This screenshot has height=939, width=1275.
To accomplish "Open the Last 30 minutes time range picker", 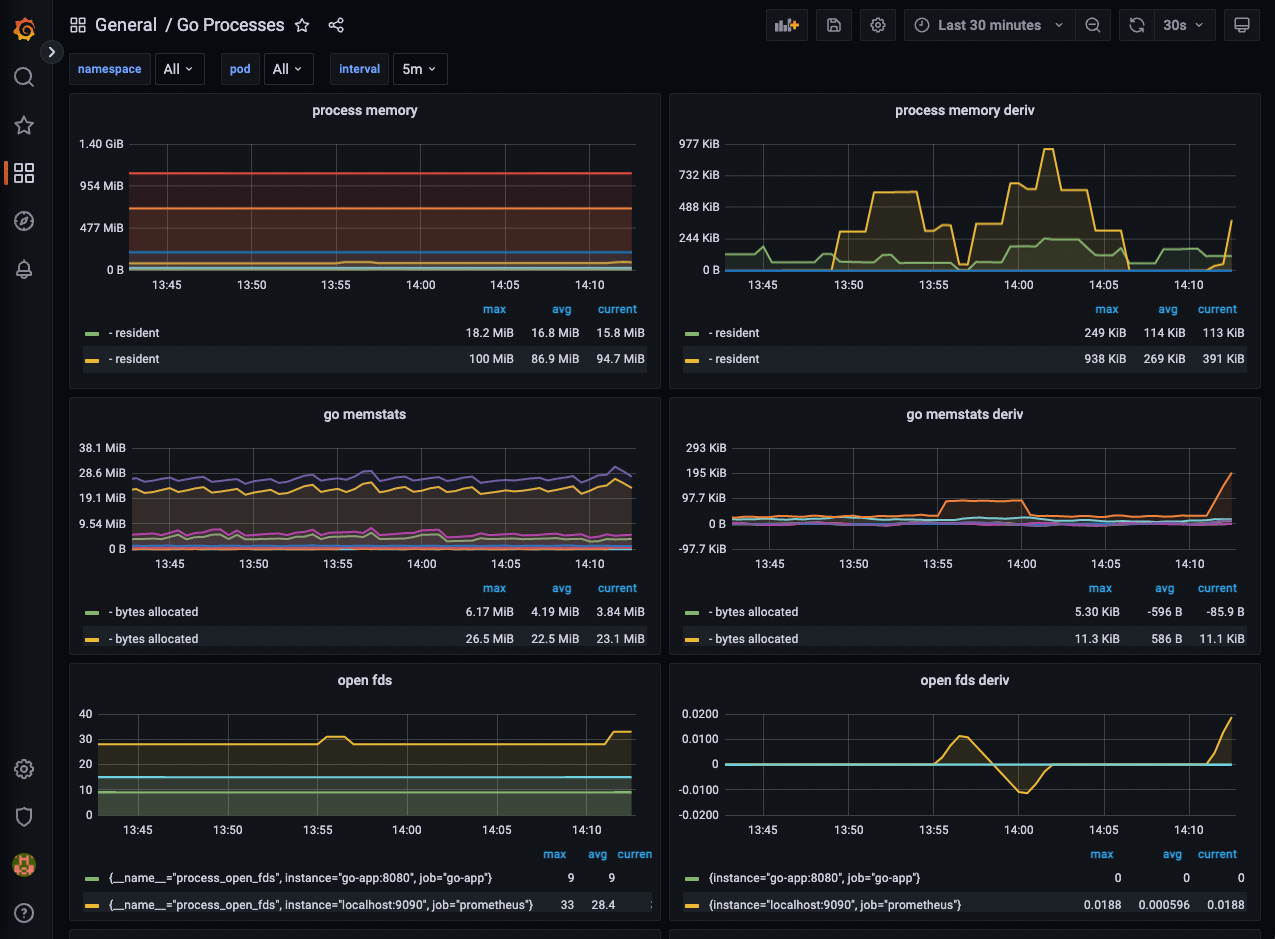I will 988,25.
